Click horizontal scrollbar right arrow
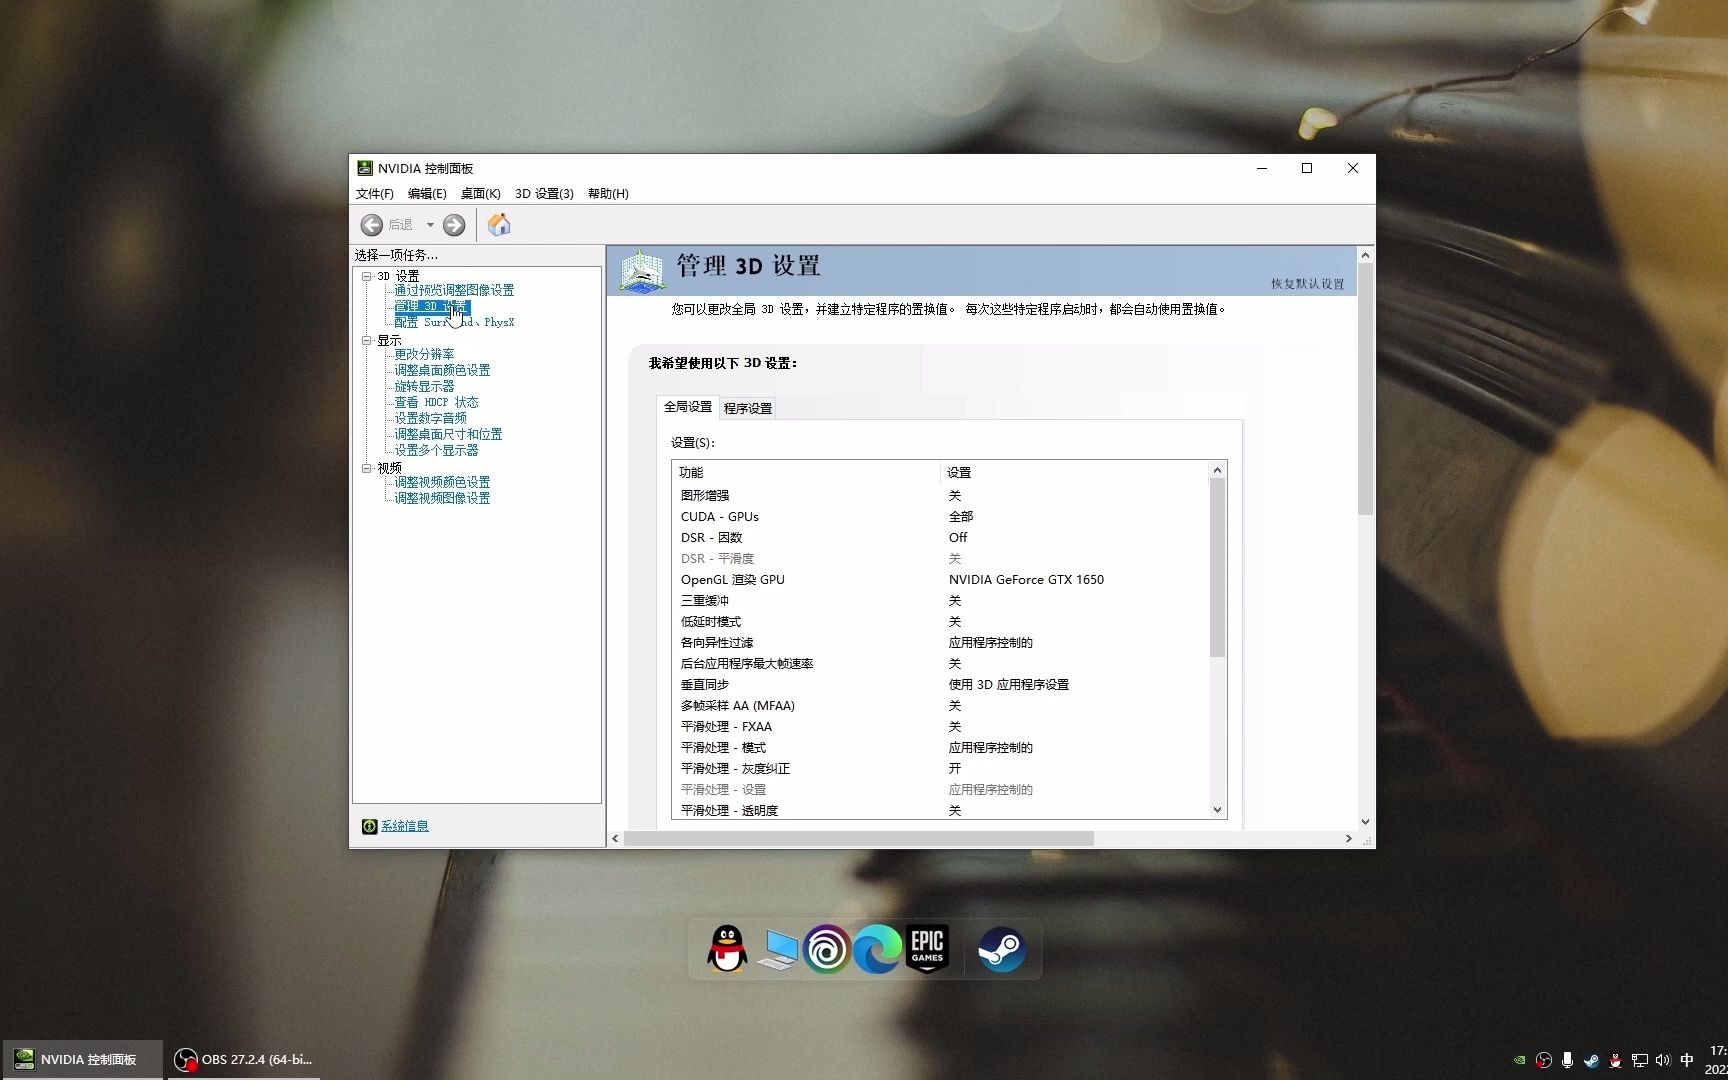1728x1080 pixels. click(1348, 839)
